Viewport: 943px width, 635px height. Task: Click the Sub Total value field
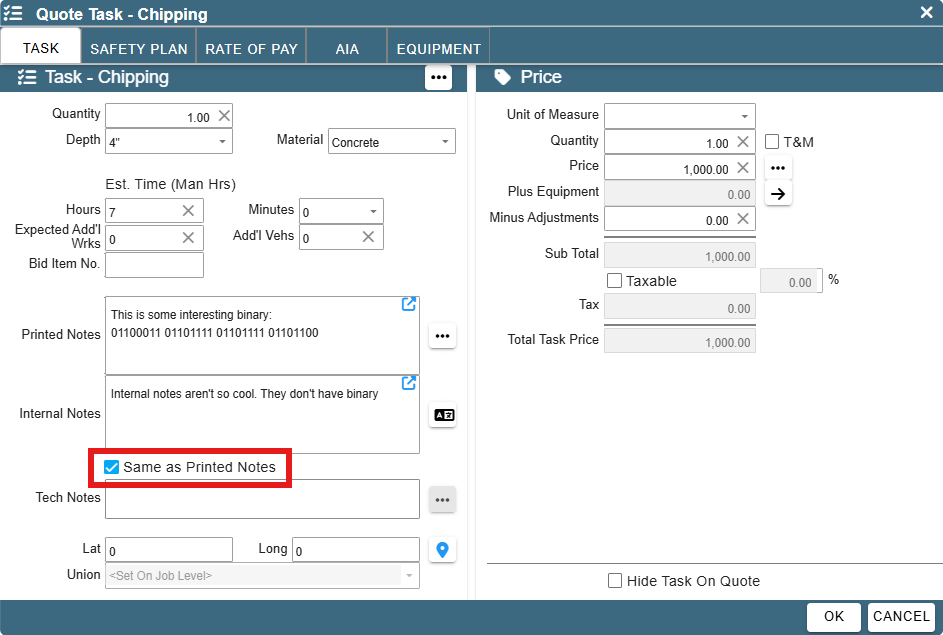[680, 255]
